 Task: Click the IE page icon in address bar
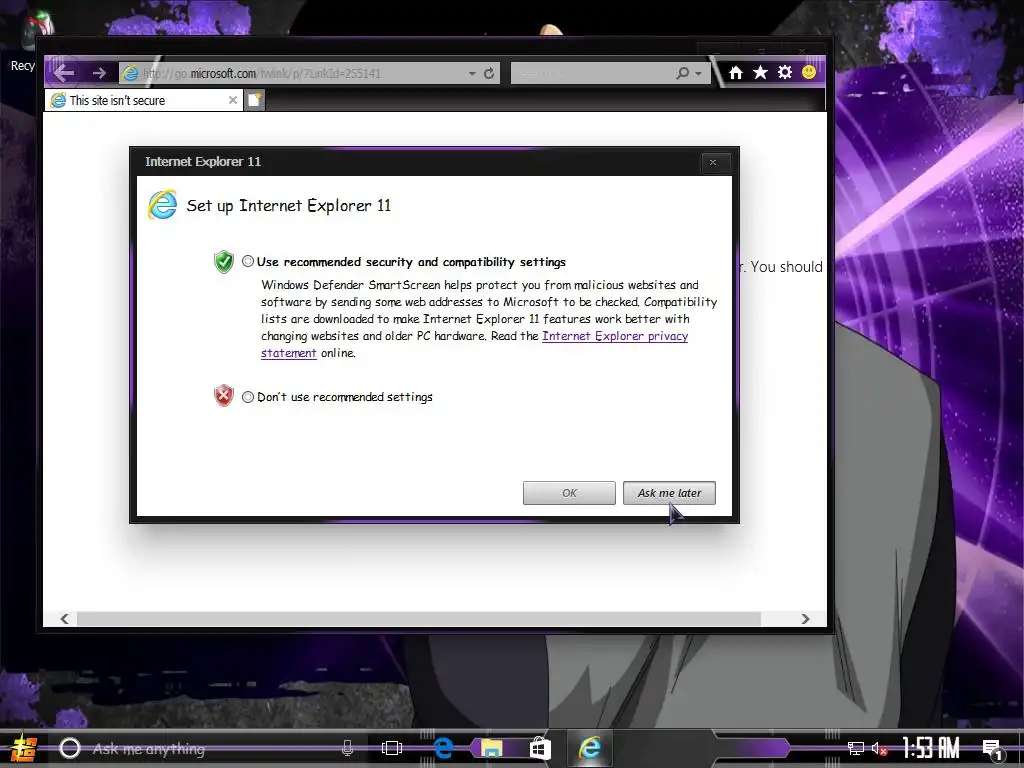click(x=131, y=73)
